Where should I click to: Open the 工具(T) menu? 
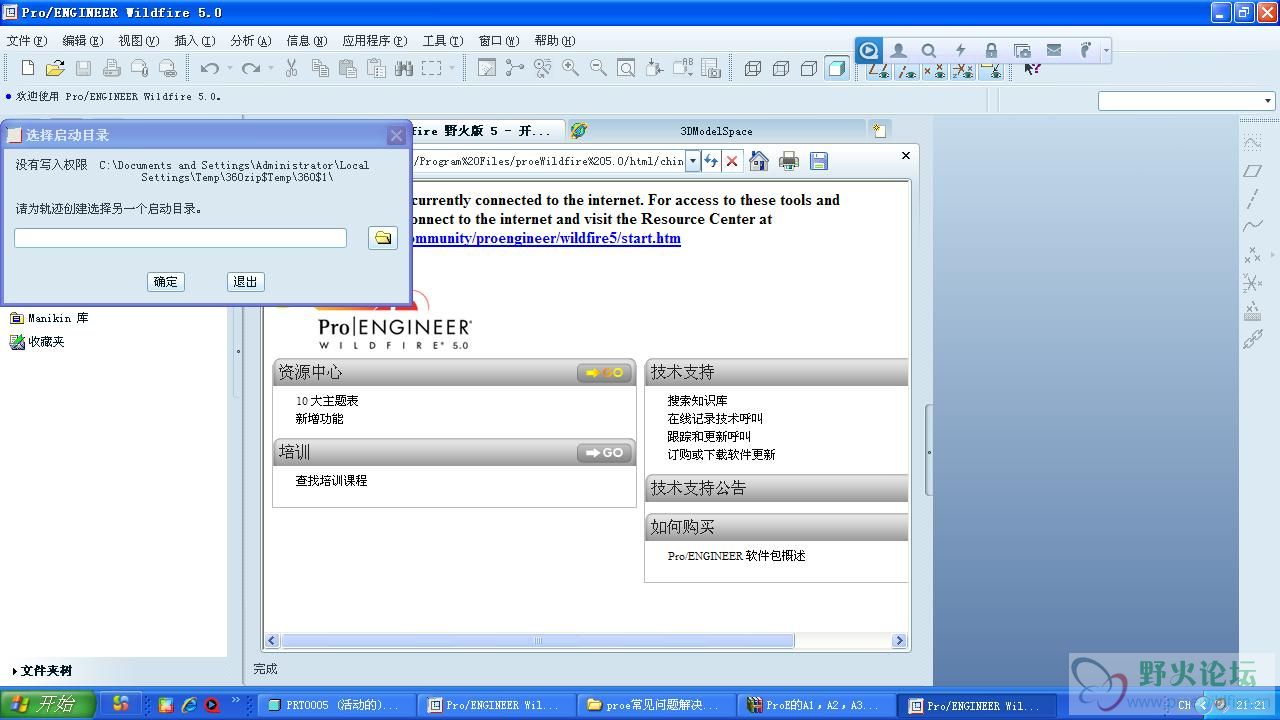pyautogui.click(x=442, y=41)
